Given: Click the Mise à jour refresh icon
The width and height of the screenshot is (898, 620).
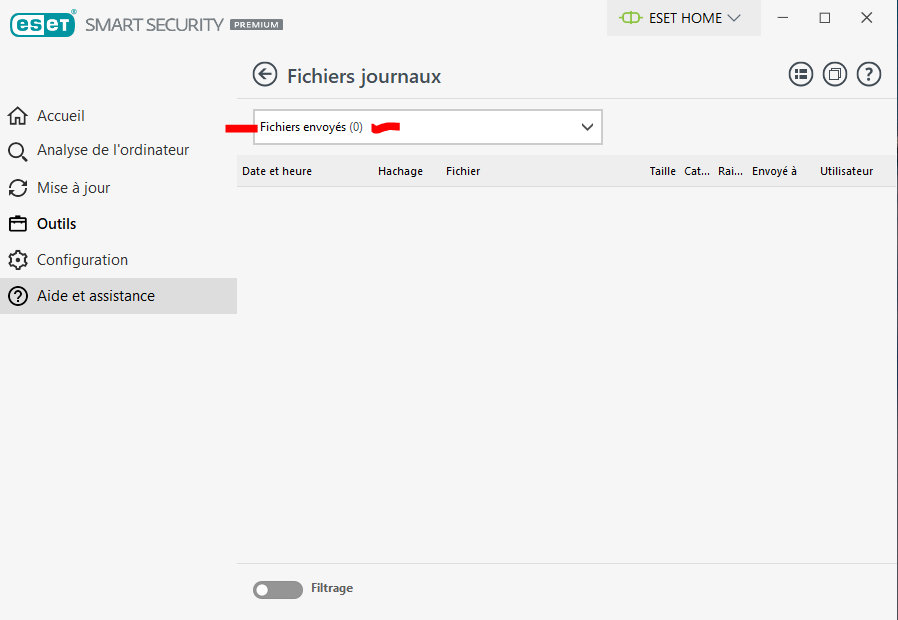Looking at the screenshot, I should tap(17, 188).
